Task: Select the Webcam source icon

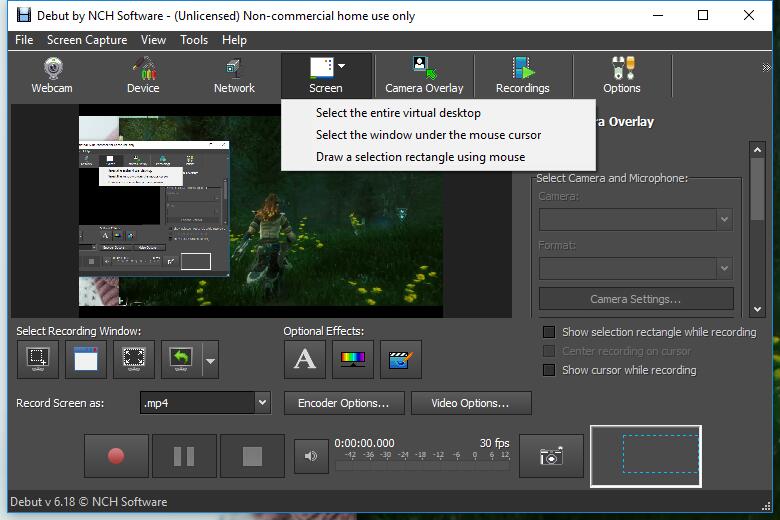Action: (x=52, y=75)
